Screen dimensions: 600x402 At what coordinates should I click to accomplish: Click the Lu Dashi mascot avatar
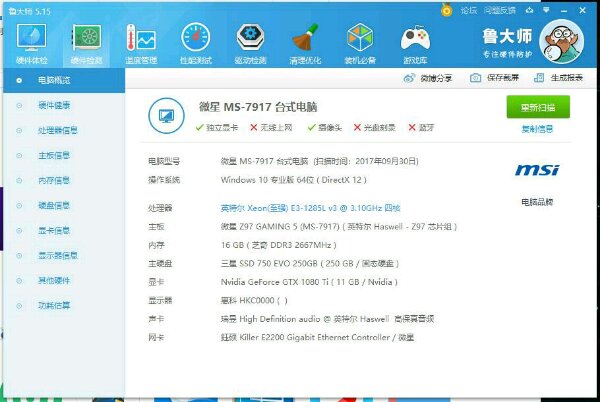point(561,42)
